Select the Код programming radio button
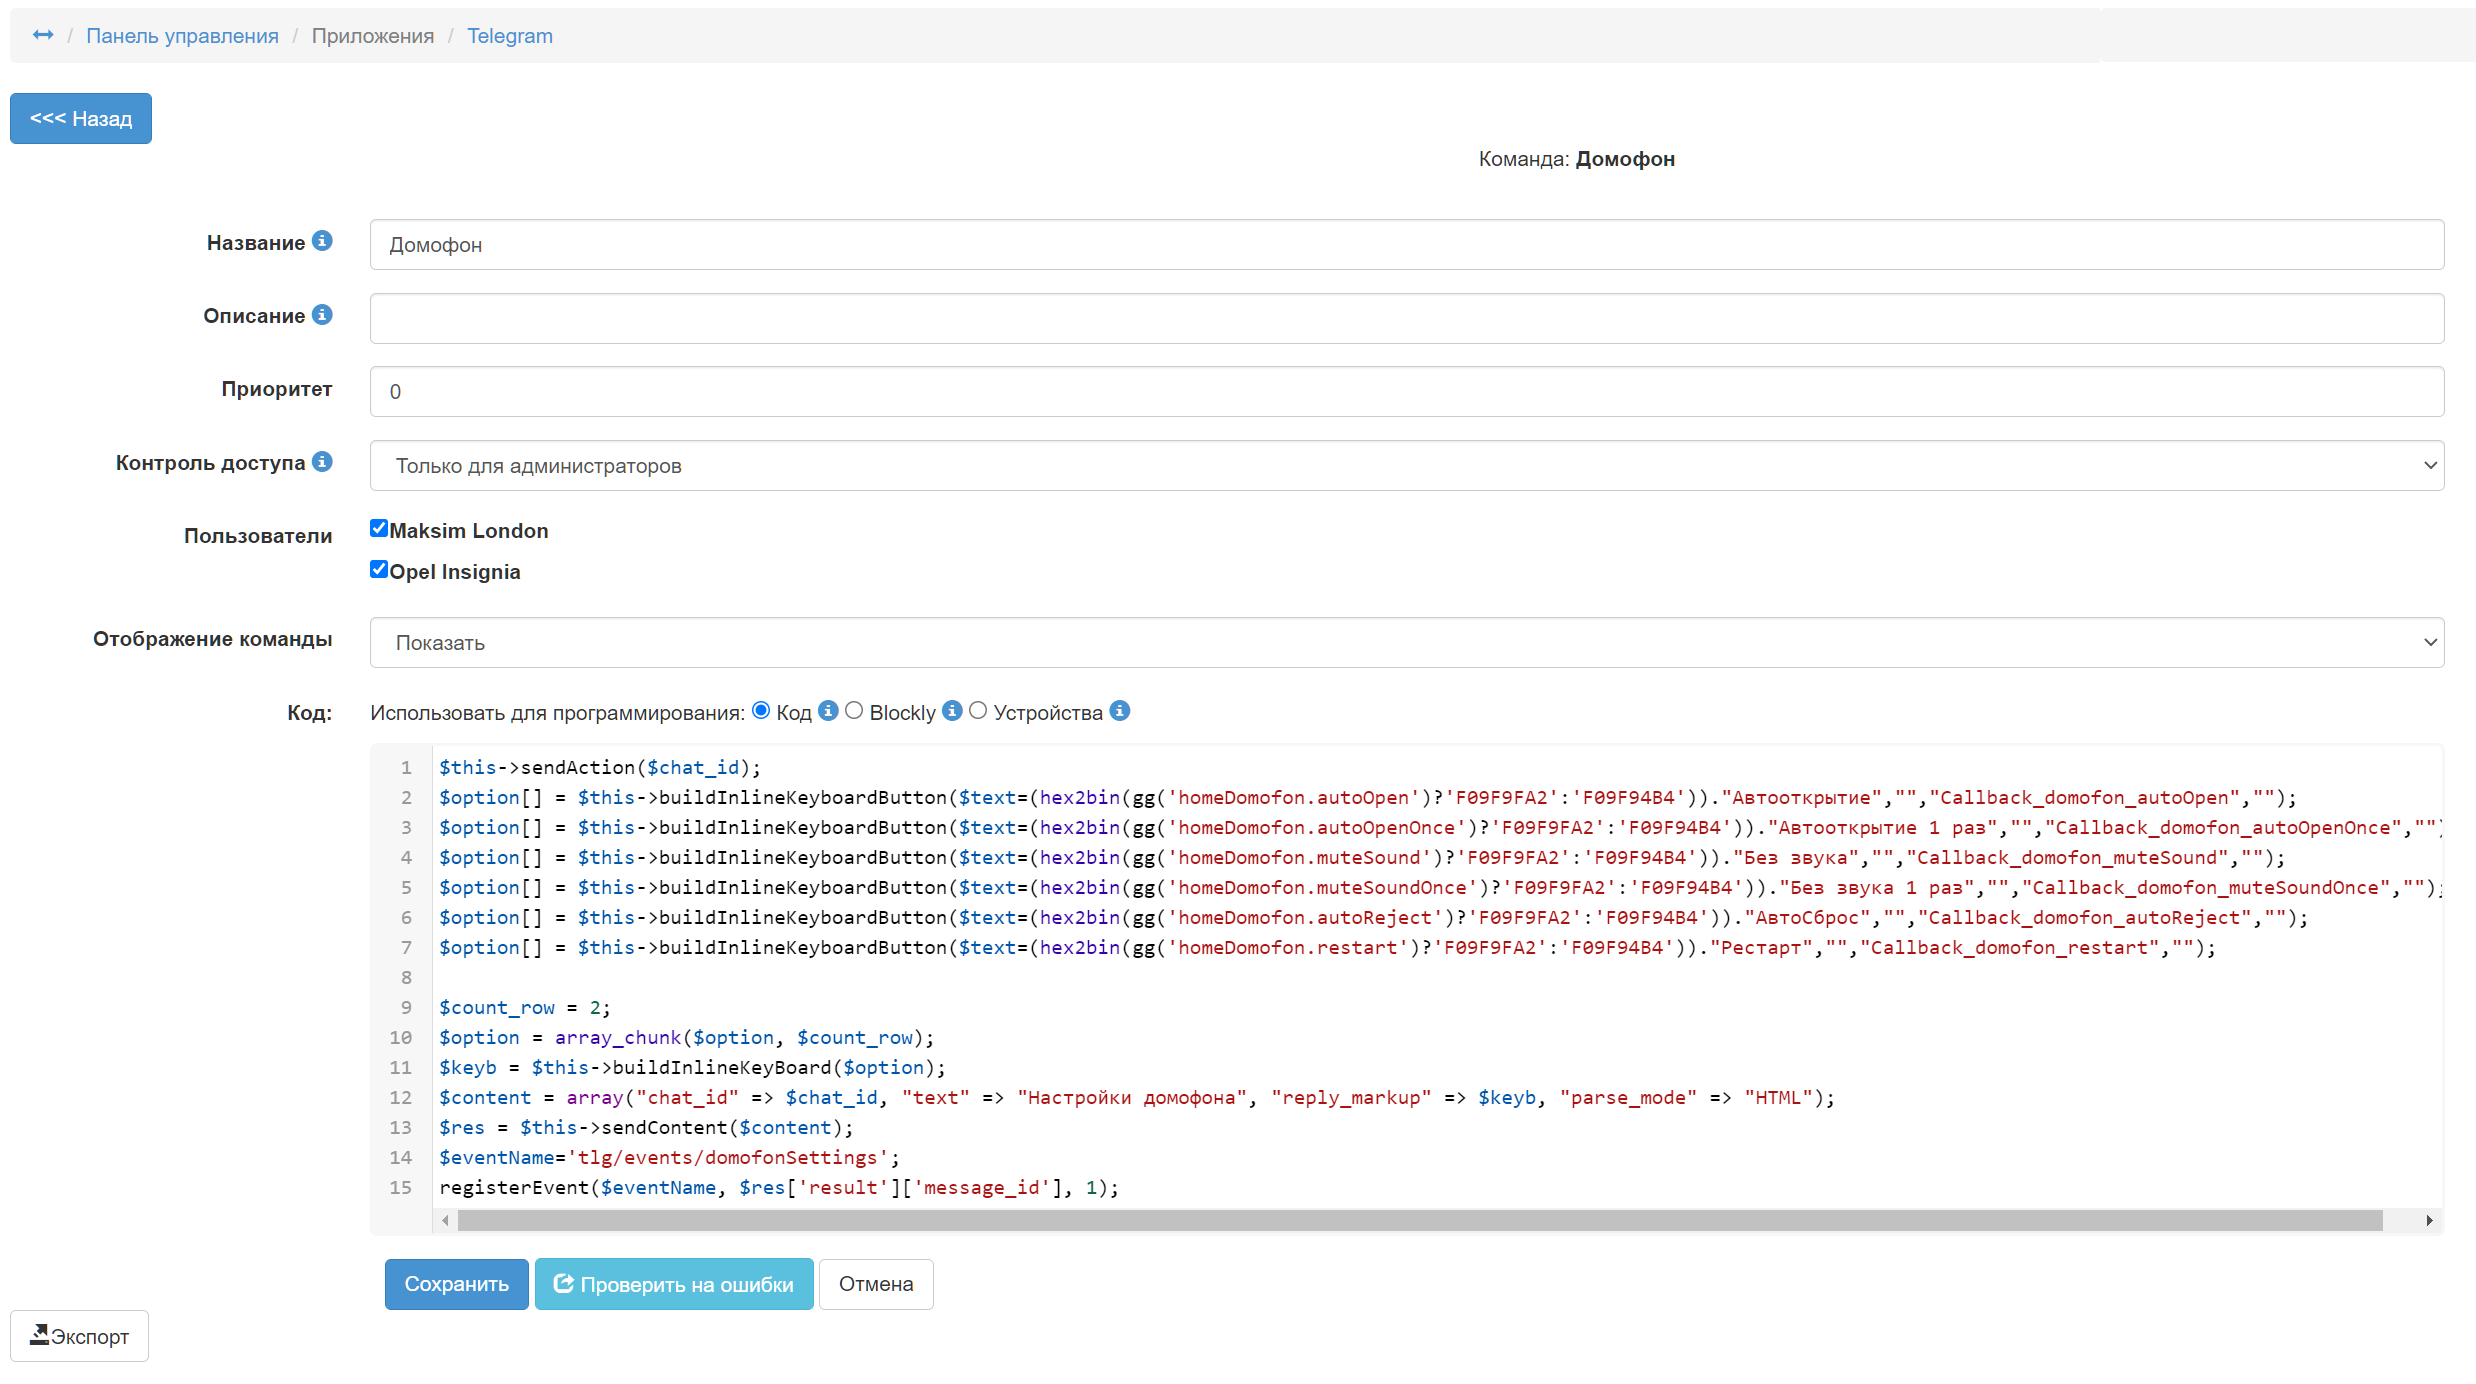This screenshot has width=2476, height=1384. [761, 710]
